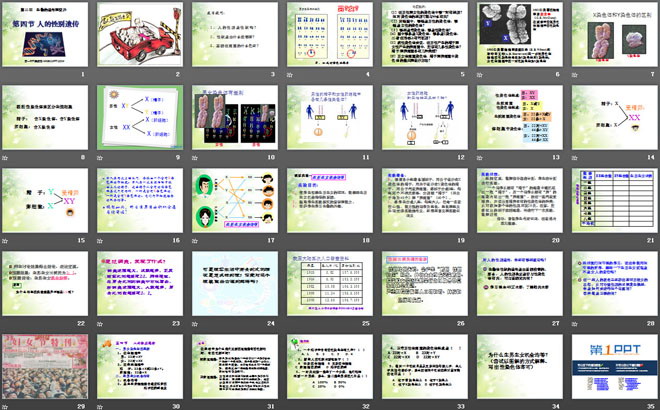This screenshot has width=660, height=410.
Task: Select slide 17 parents and children cross diagram thumbnail
Action: (235, 200)
